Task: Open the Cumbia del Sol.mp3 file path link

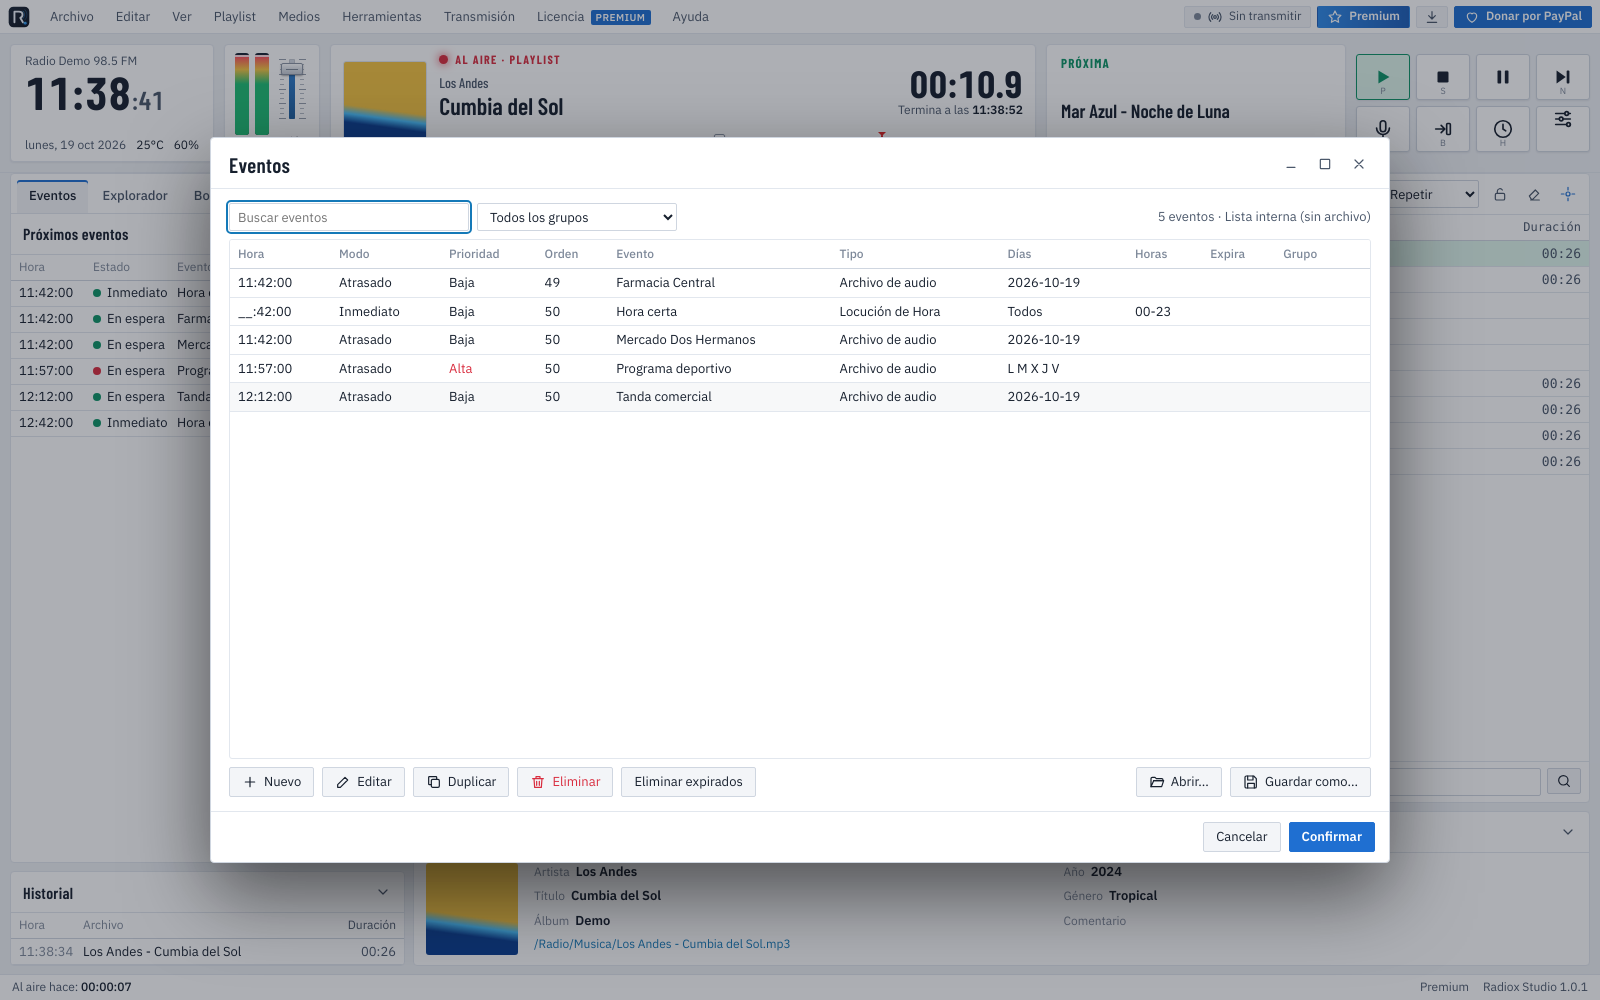Action: point(662,944)
